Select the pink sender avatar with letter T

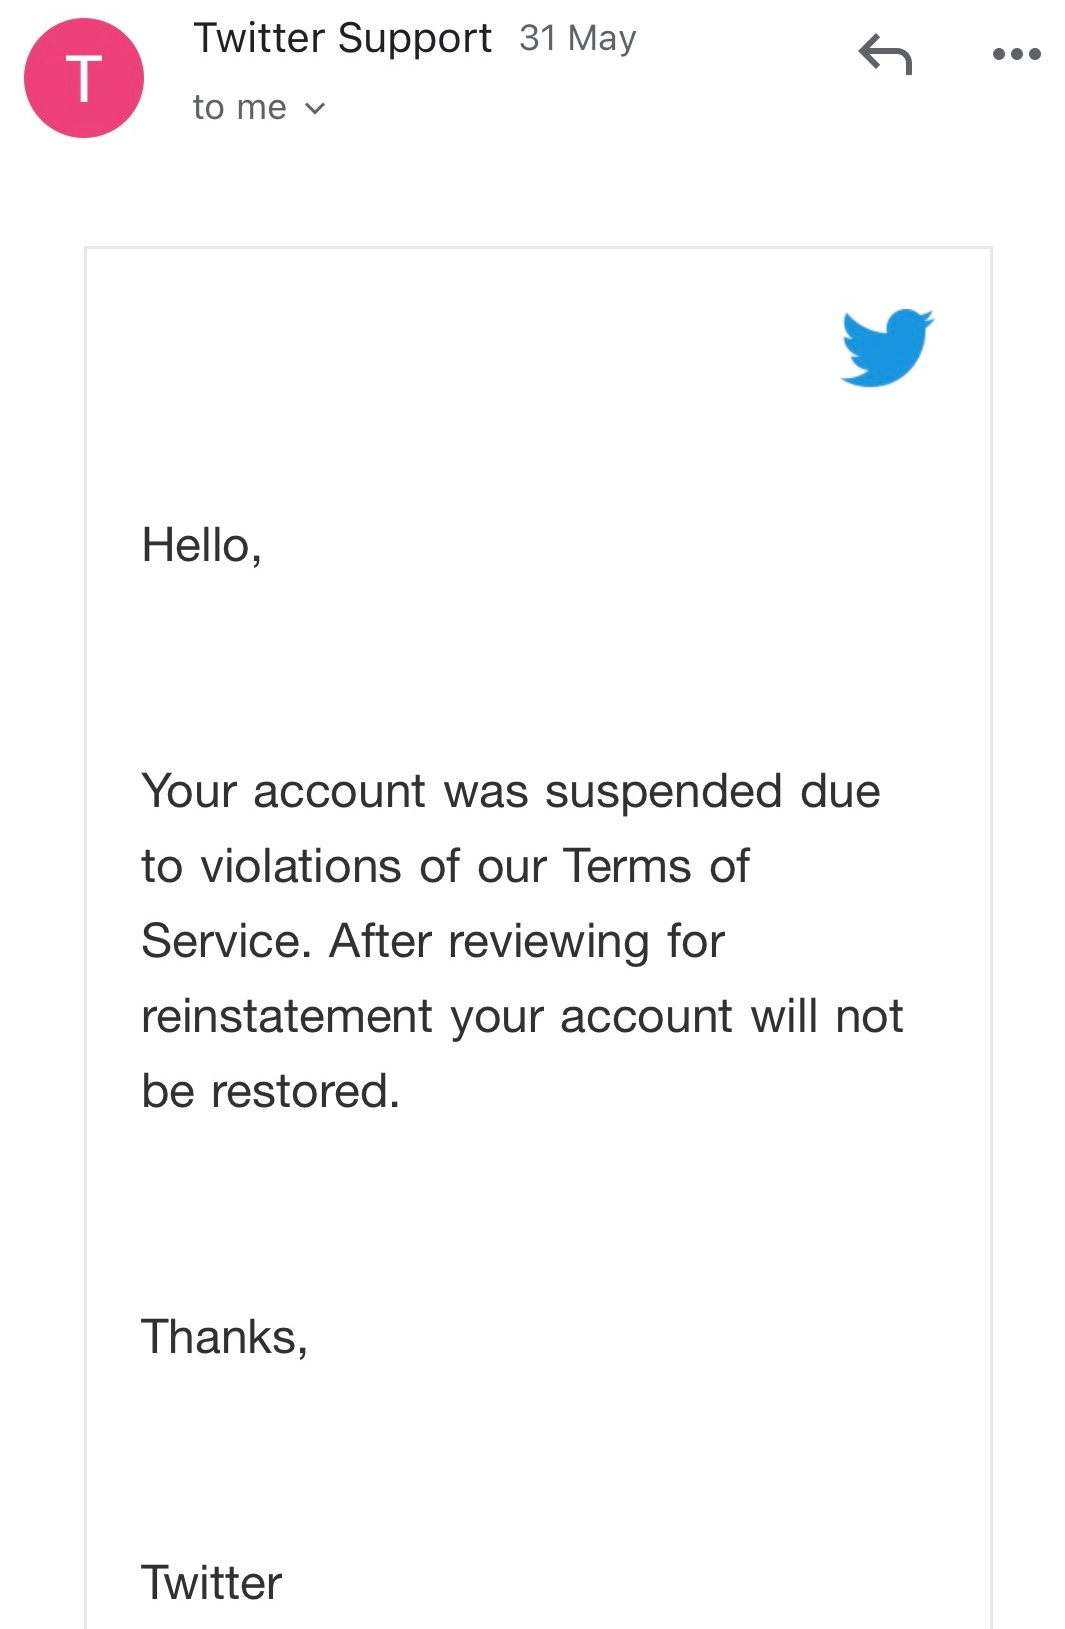83,79
